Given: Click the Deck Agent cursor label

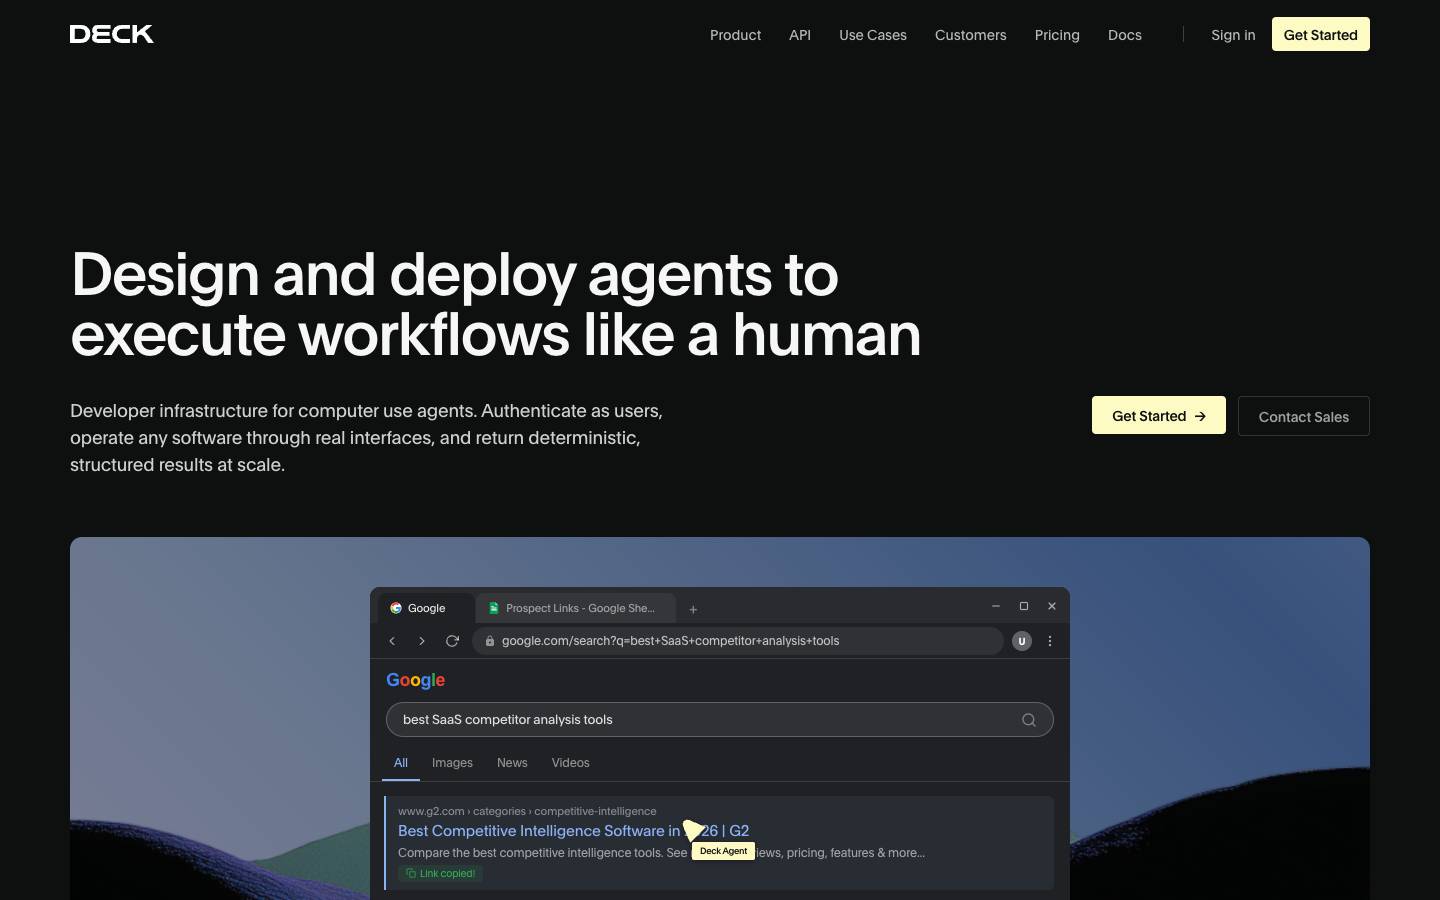Looking at the screenshot, I should pyautogui.click(x=723, y=851).
